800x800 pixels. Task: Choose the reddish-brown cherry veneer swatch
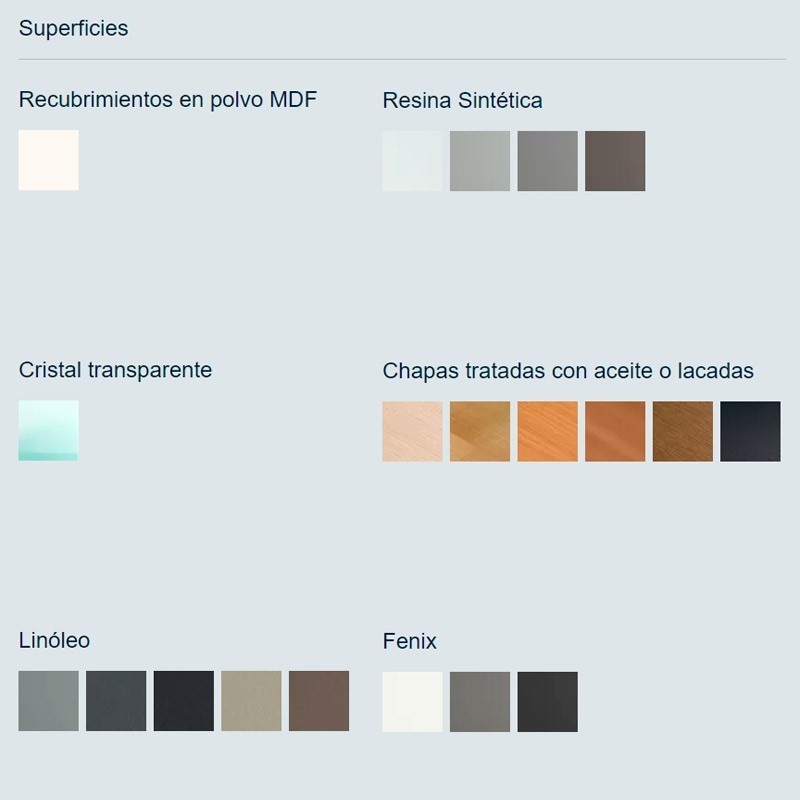(x=615, y=431)
